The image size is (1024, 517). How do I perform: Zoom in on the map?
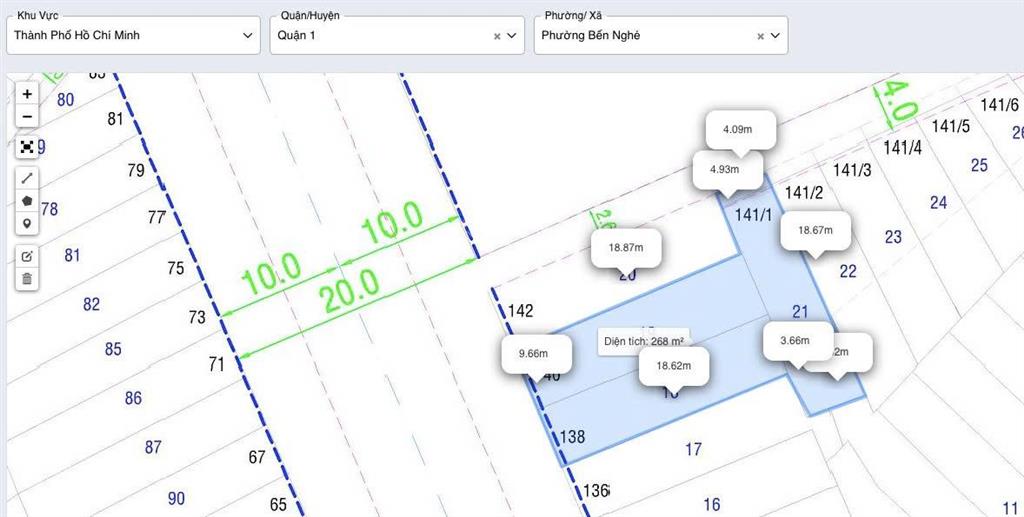pos(27,93)
